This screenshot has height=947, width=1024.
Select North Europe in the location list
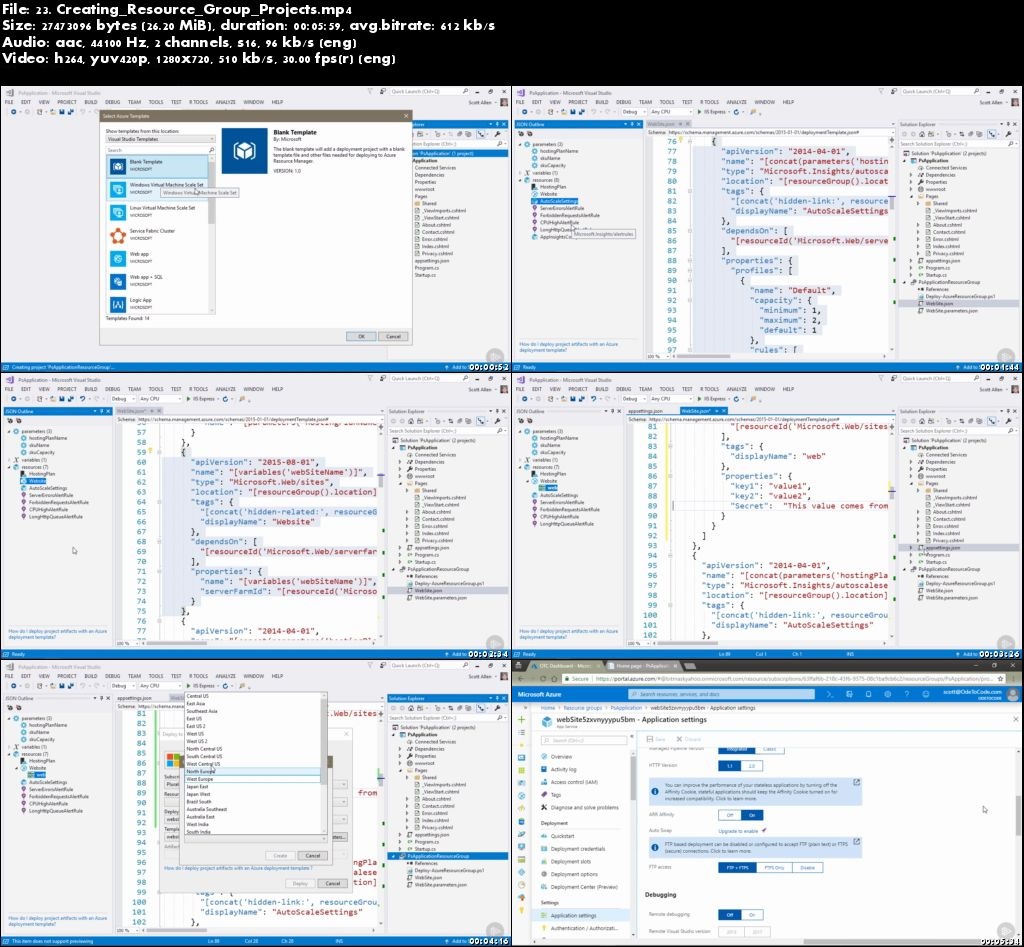click(253, 771)
